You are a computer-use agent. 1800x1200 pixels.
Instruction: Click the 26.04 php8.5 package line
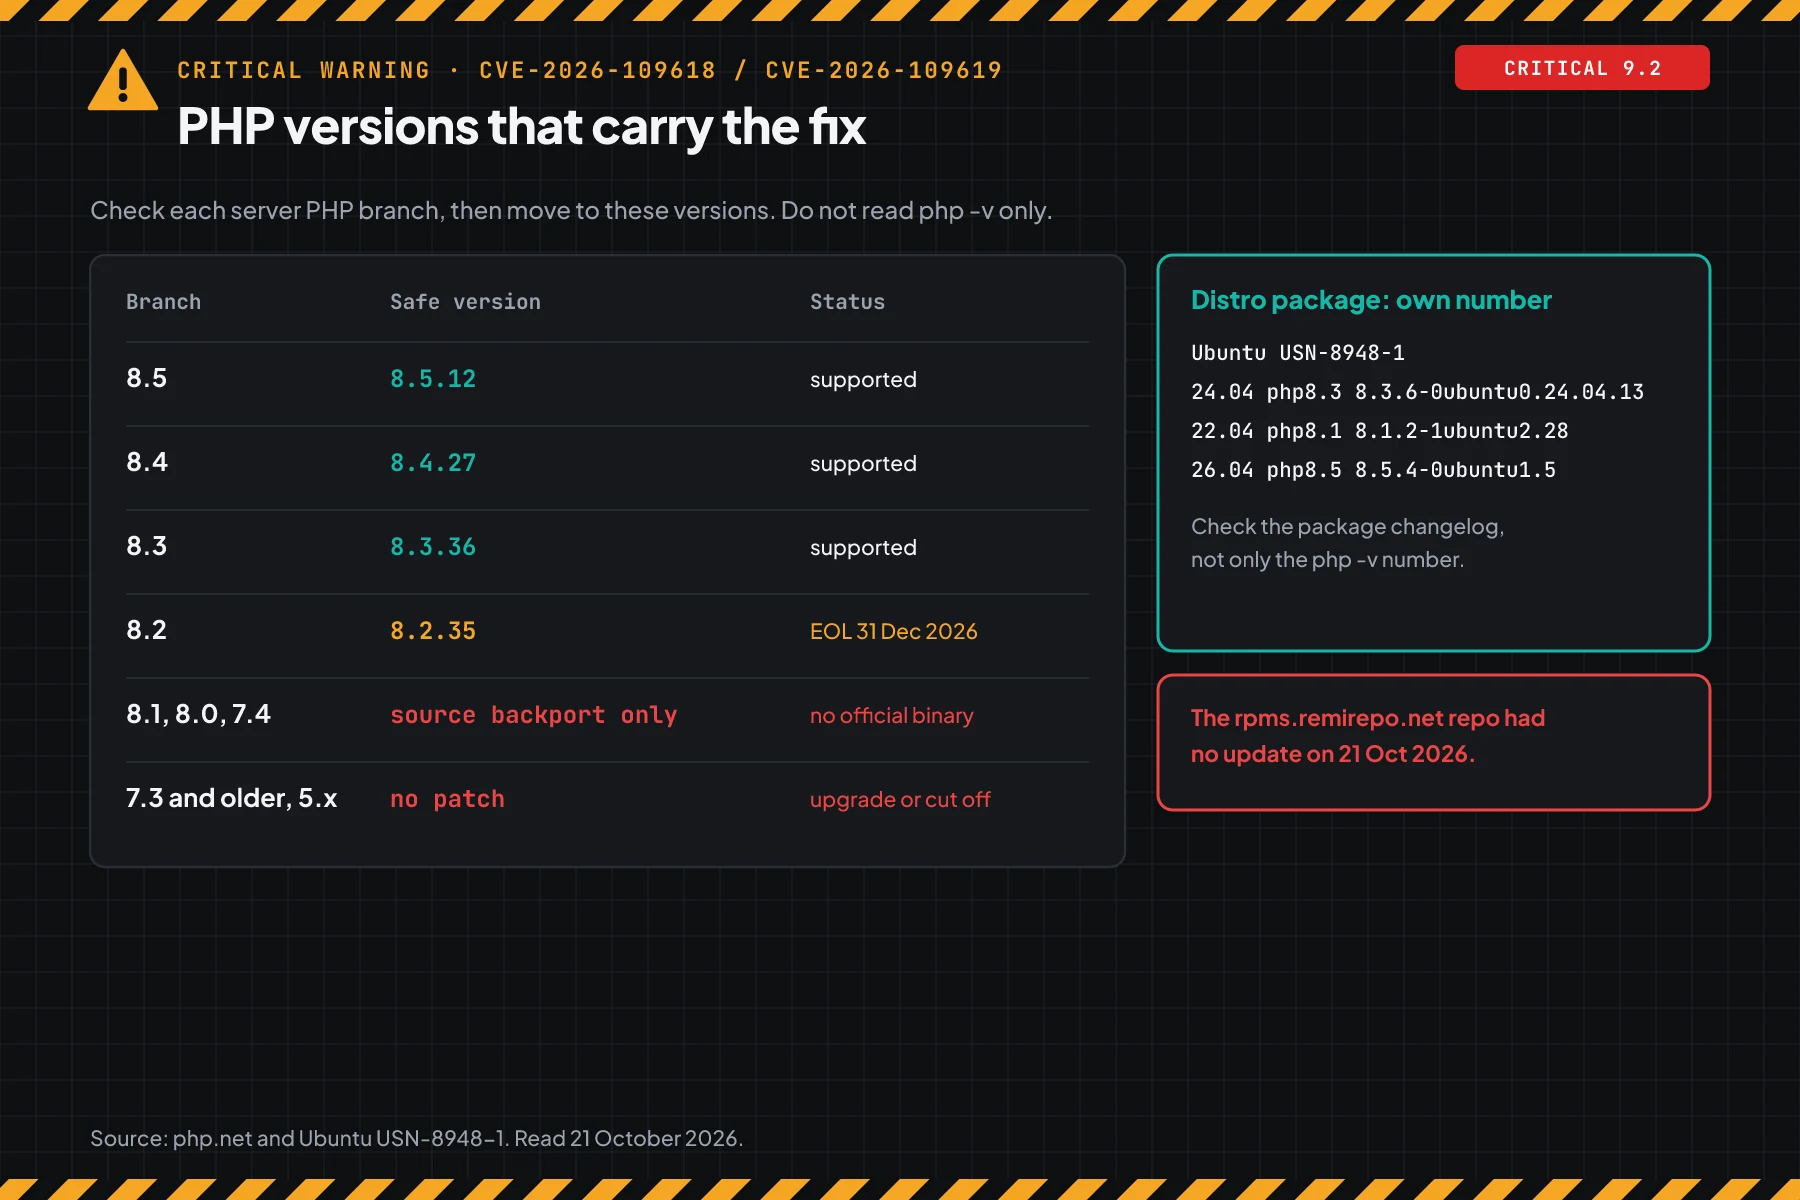1373,470
